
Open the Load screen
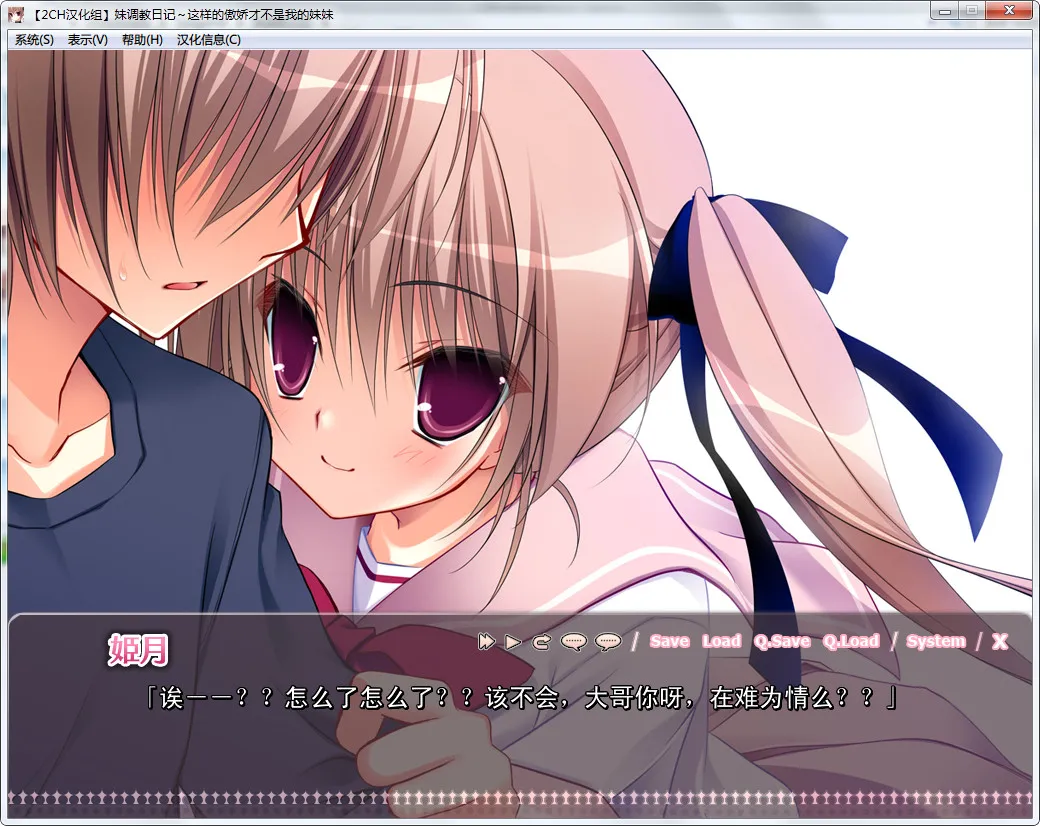click(721, 642)
